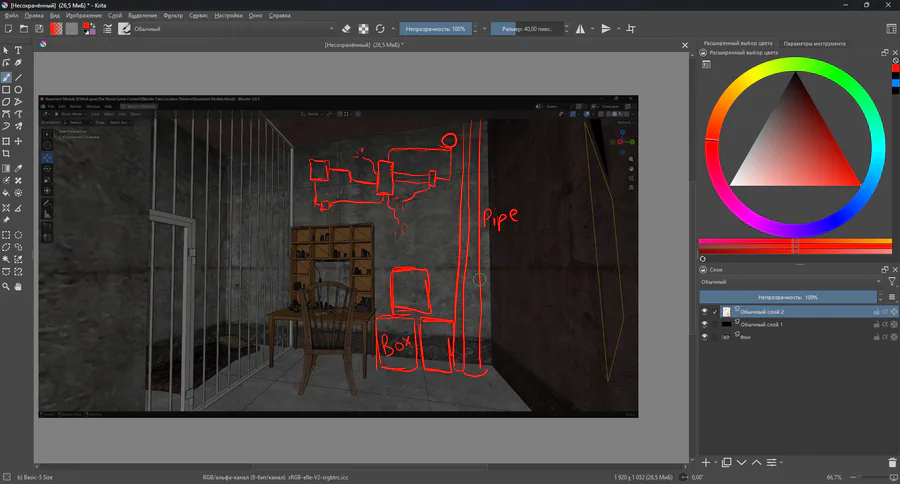Expand the arrow next to reload brush preset

(x=393, y=29)
